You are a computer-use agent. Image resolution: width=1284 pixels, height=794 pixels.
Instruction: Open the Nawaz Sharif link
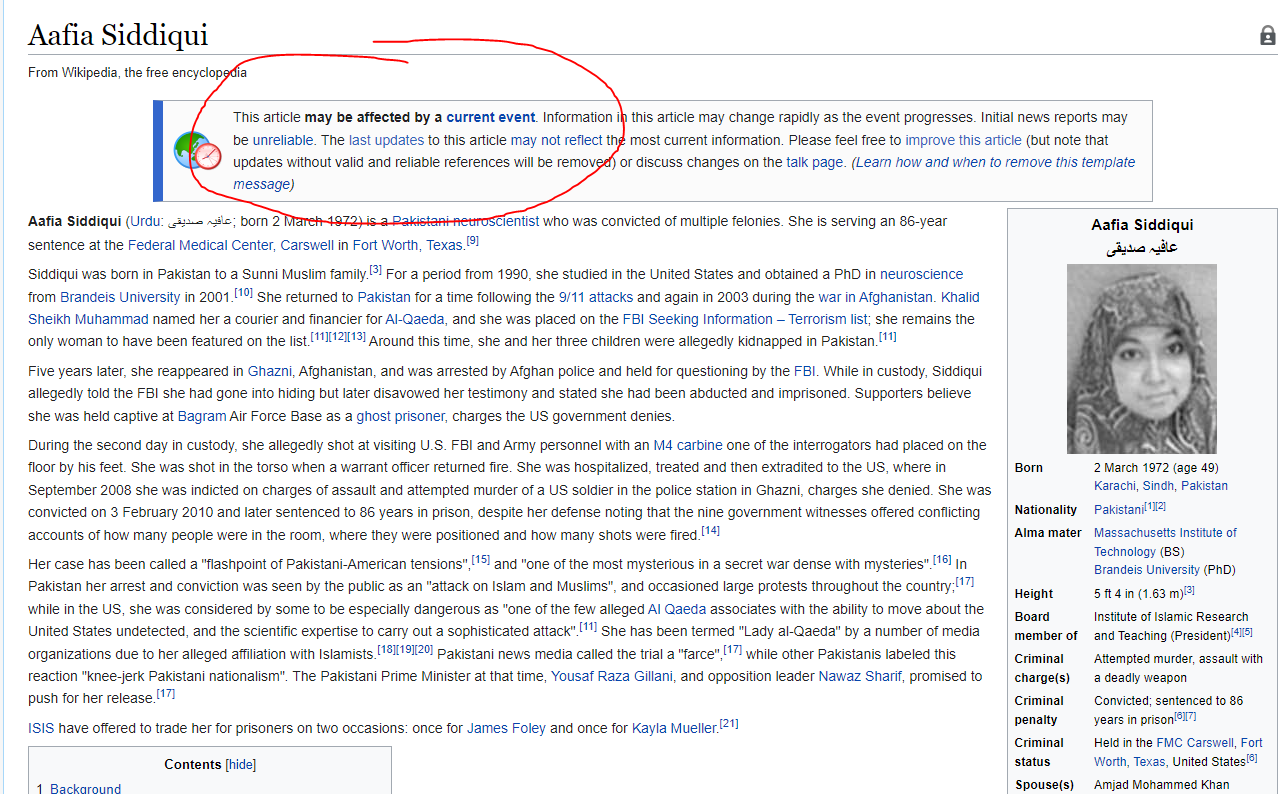tap(860, 676)
